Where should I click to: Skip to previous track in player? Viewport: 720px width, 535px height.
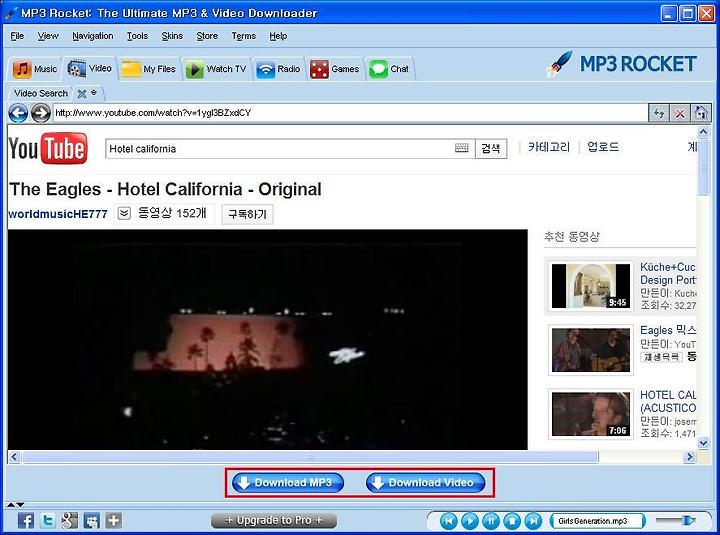coord(449,521)
